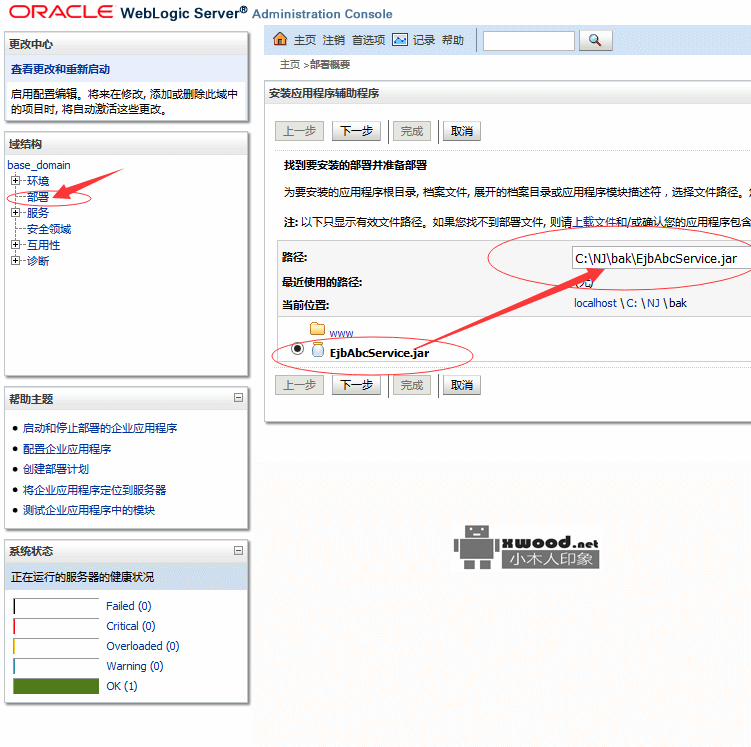Click the Overloaded (0) status link

(143, 646)
